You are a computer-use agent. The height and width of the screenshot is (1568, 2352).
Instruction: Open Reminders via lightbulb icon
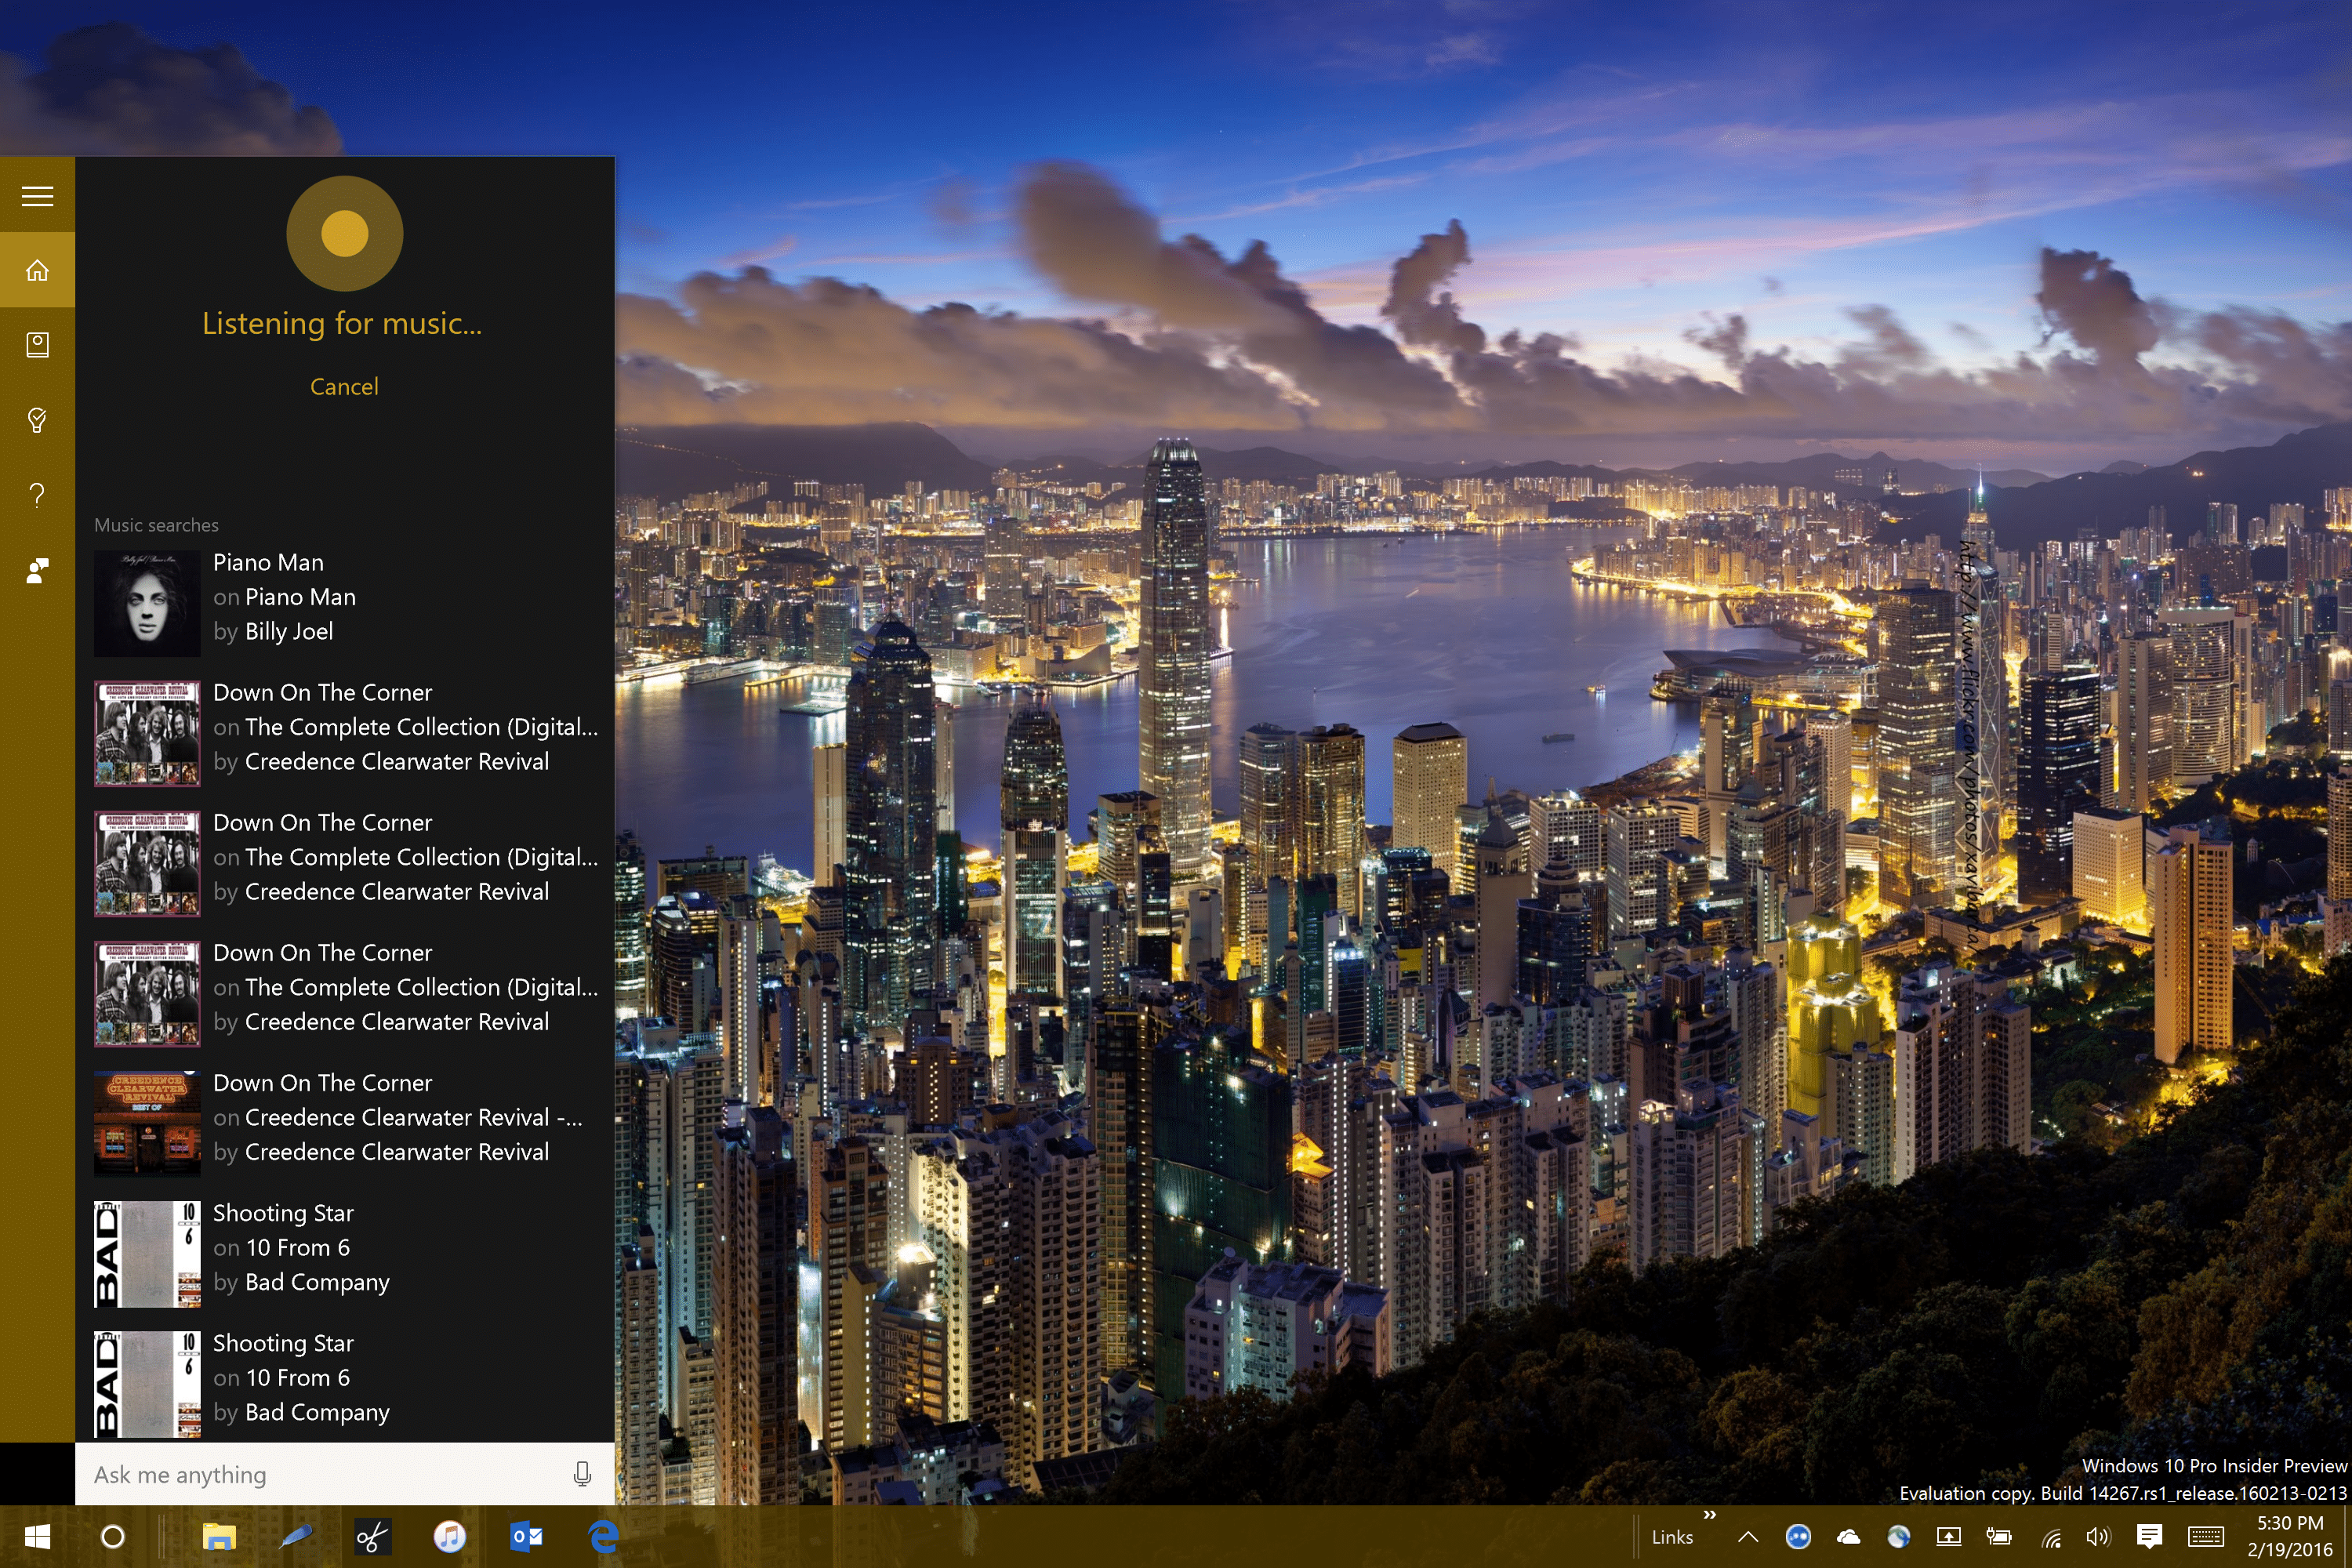37,420
